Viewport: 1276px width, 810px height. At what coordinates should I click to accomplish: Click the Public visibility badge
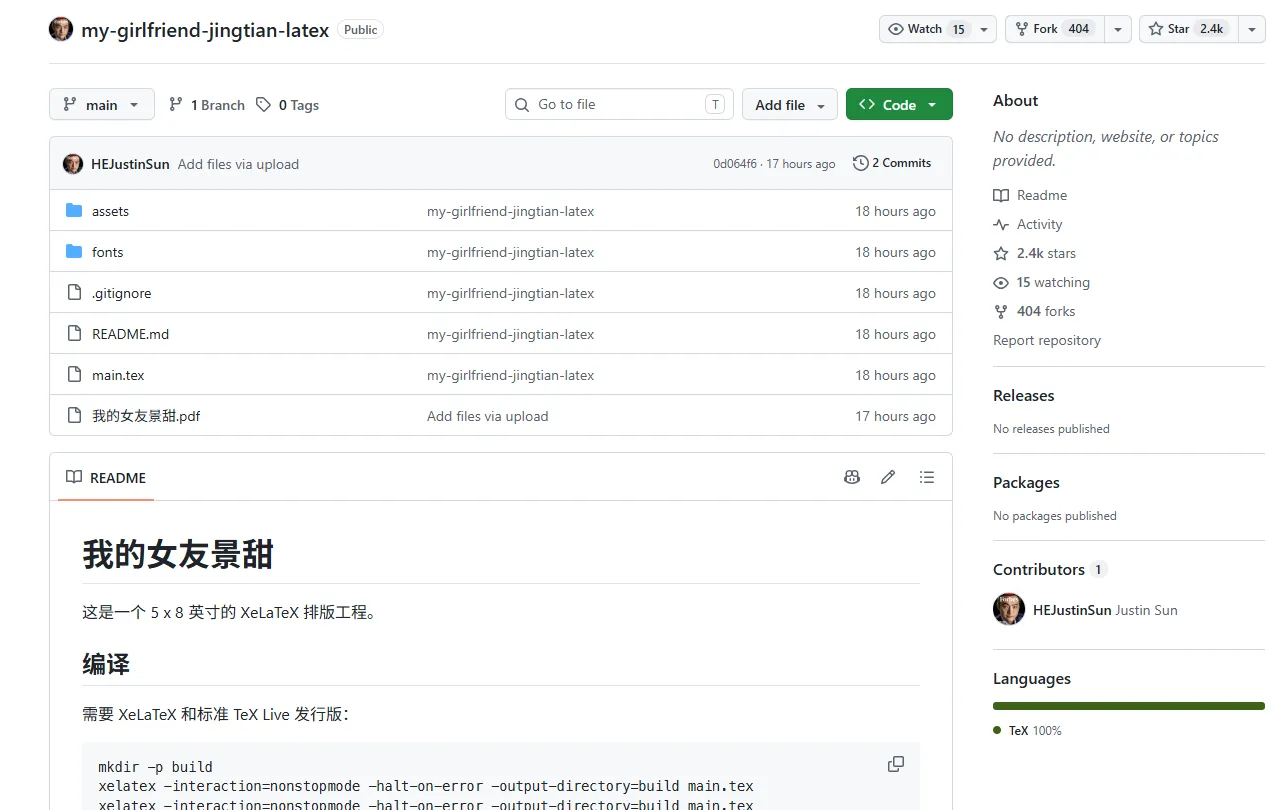[x=361, y=30]
